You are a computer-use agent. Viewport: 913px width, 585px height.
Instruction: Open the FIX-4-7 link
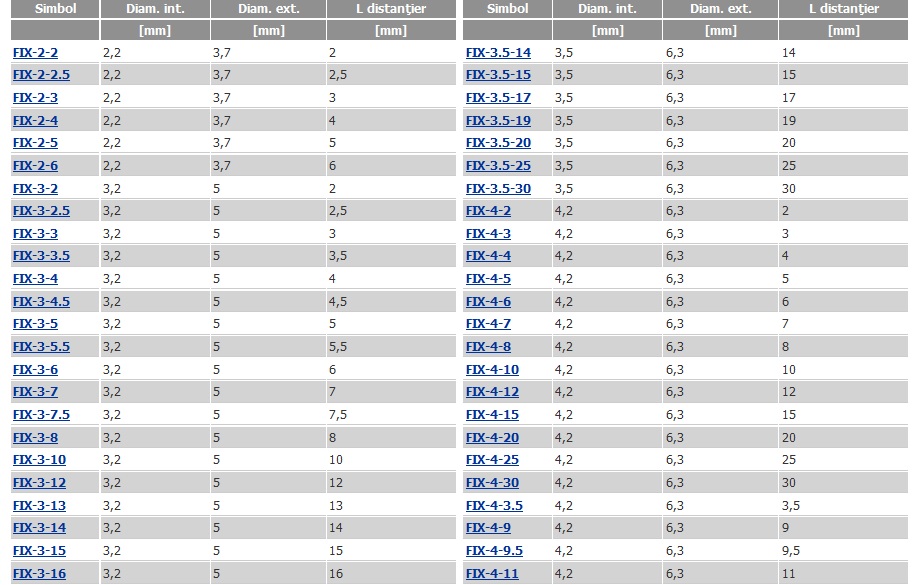click(489, 324)
